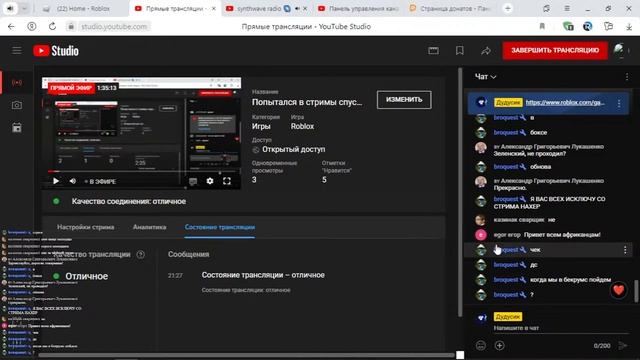Click the Открытый доступ visibility text
The height and width of the screenshot is (360, 640).
pos(293,149)
